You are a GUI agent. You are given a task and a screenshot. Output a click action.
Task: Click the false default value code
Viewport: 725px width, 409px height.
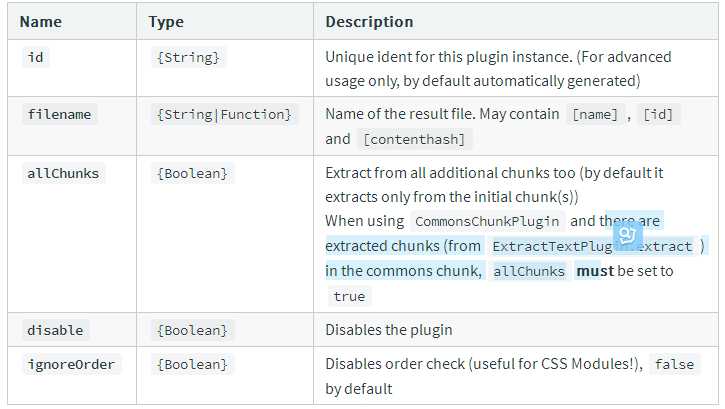(674, 364)
